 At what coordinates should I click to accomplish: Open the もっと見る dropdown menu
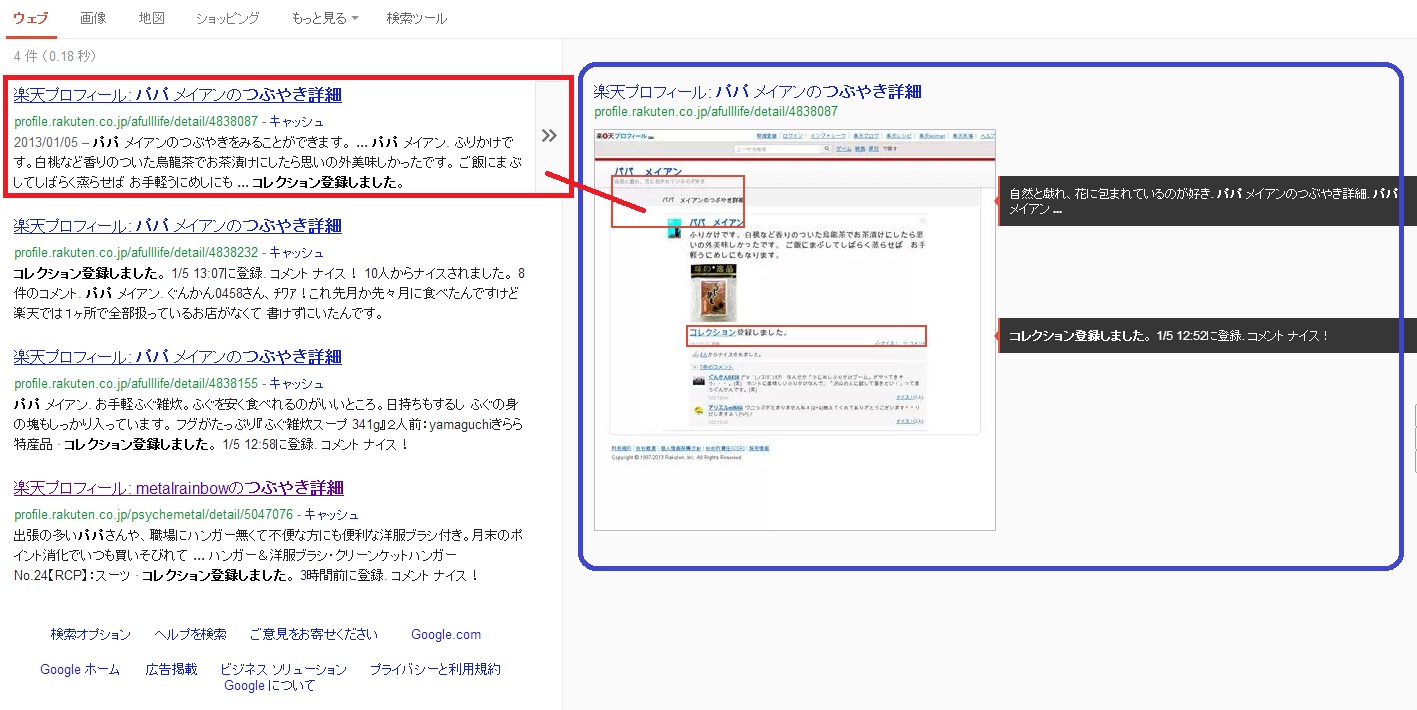point(325,18)
